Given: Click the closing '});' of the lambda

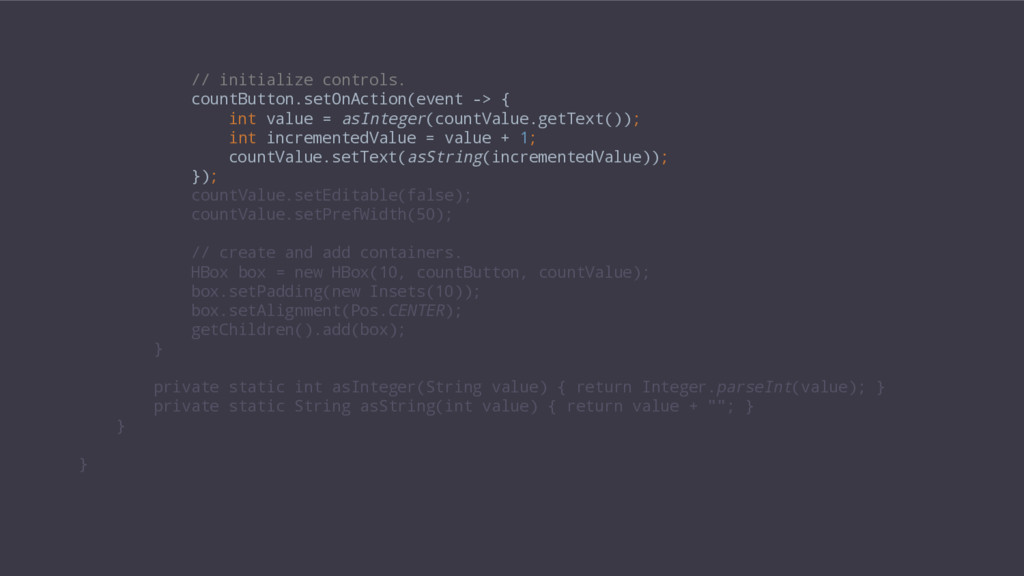Looking at the screenshot, I should point(204,176).
